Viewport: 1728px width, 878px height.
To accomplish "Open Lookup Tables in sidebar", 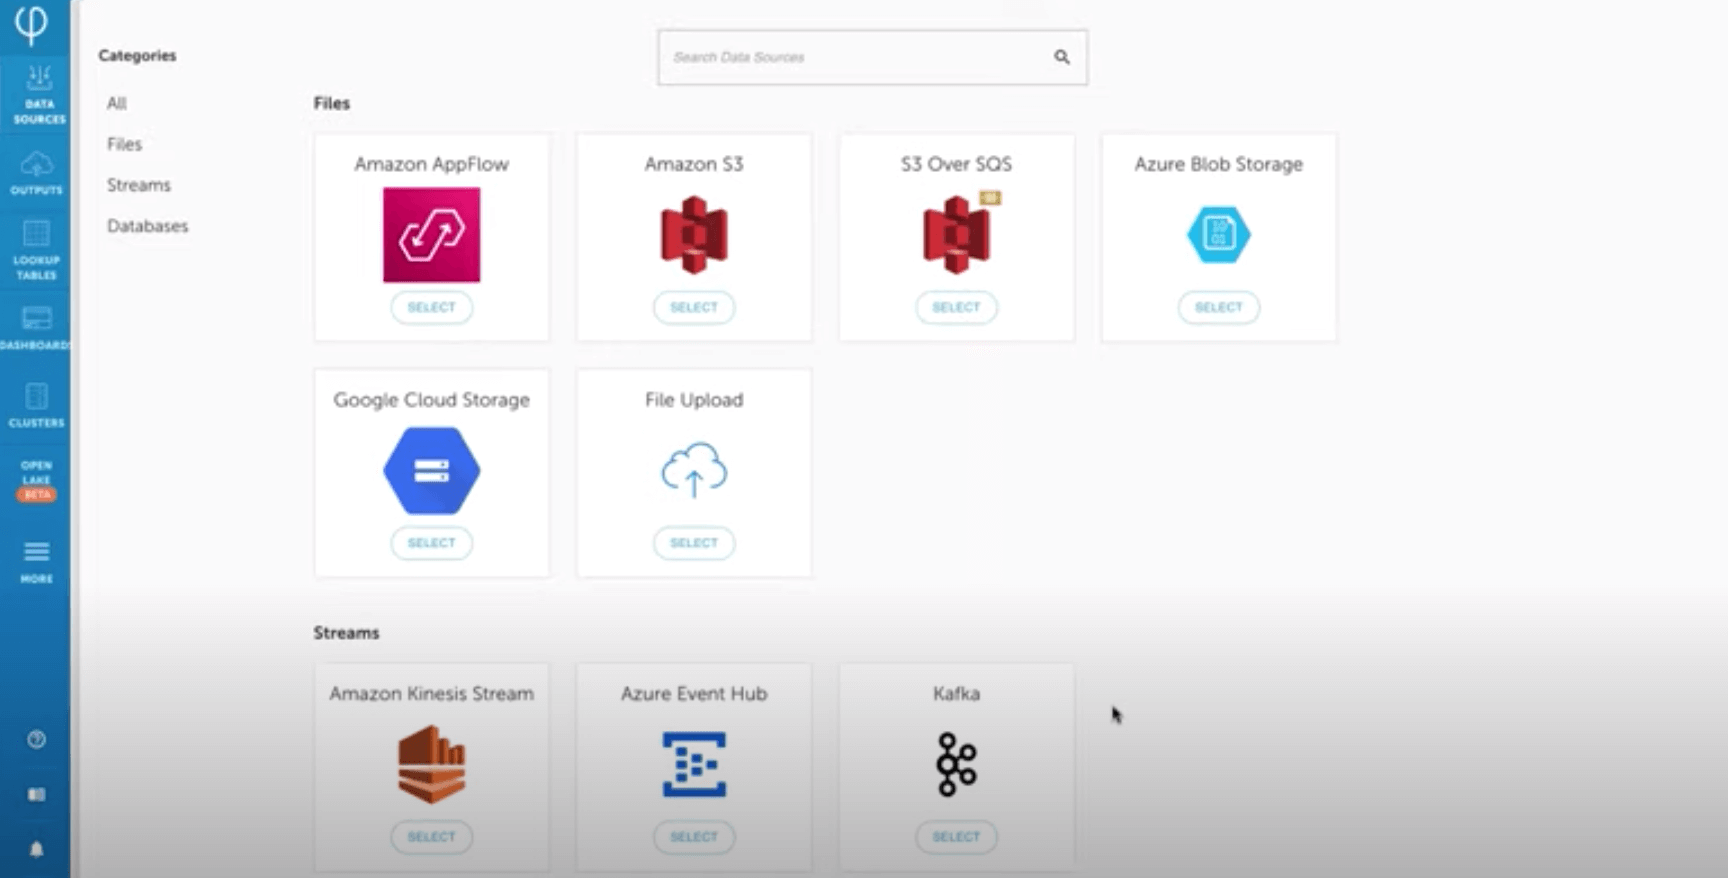I will [36, 250].
